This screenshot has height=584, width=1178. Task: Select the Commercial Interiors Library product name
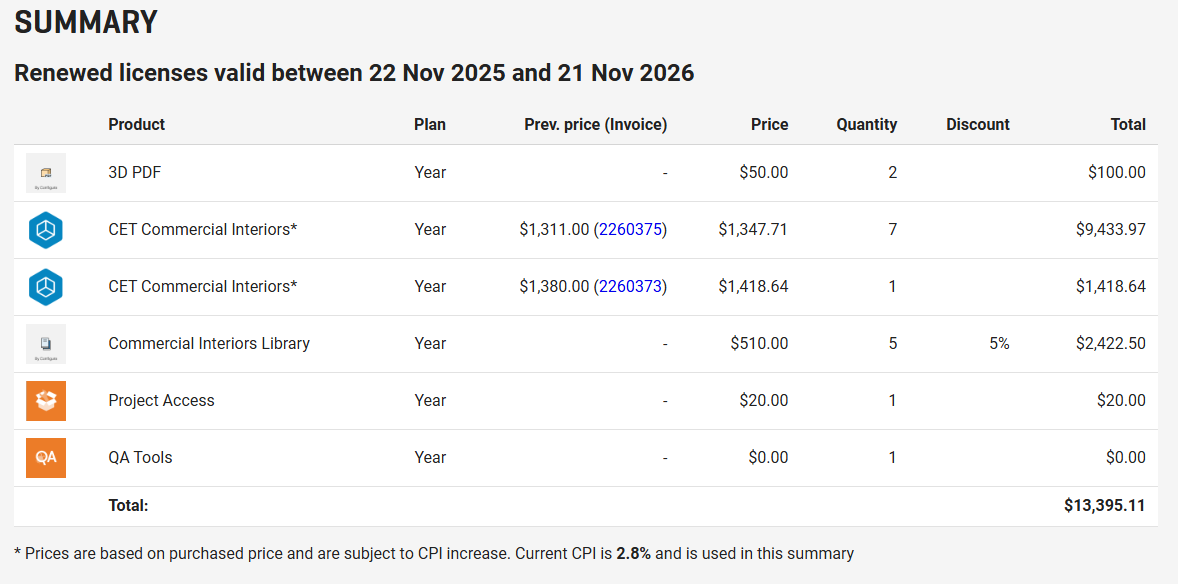(209, 343)
